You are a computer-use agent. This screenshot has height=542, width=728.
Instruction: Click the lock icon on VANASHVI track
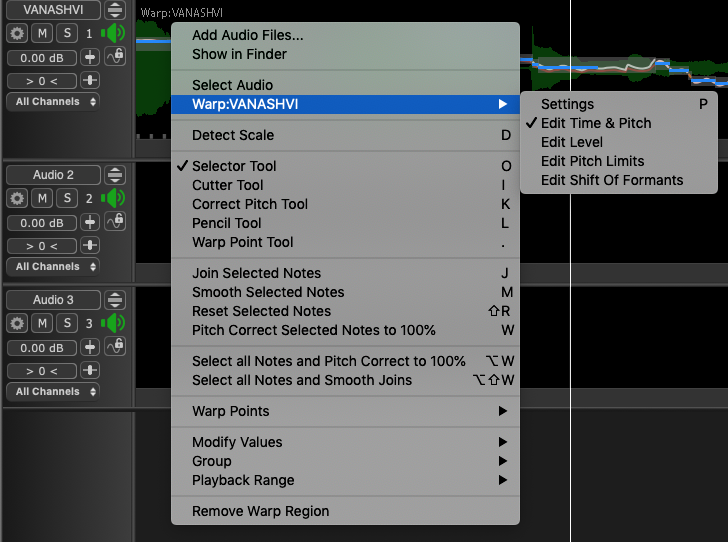pos(117,56)
